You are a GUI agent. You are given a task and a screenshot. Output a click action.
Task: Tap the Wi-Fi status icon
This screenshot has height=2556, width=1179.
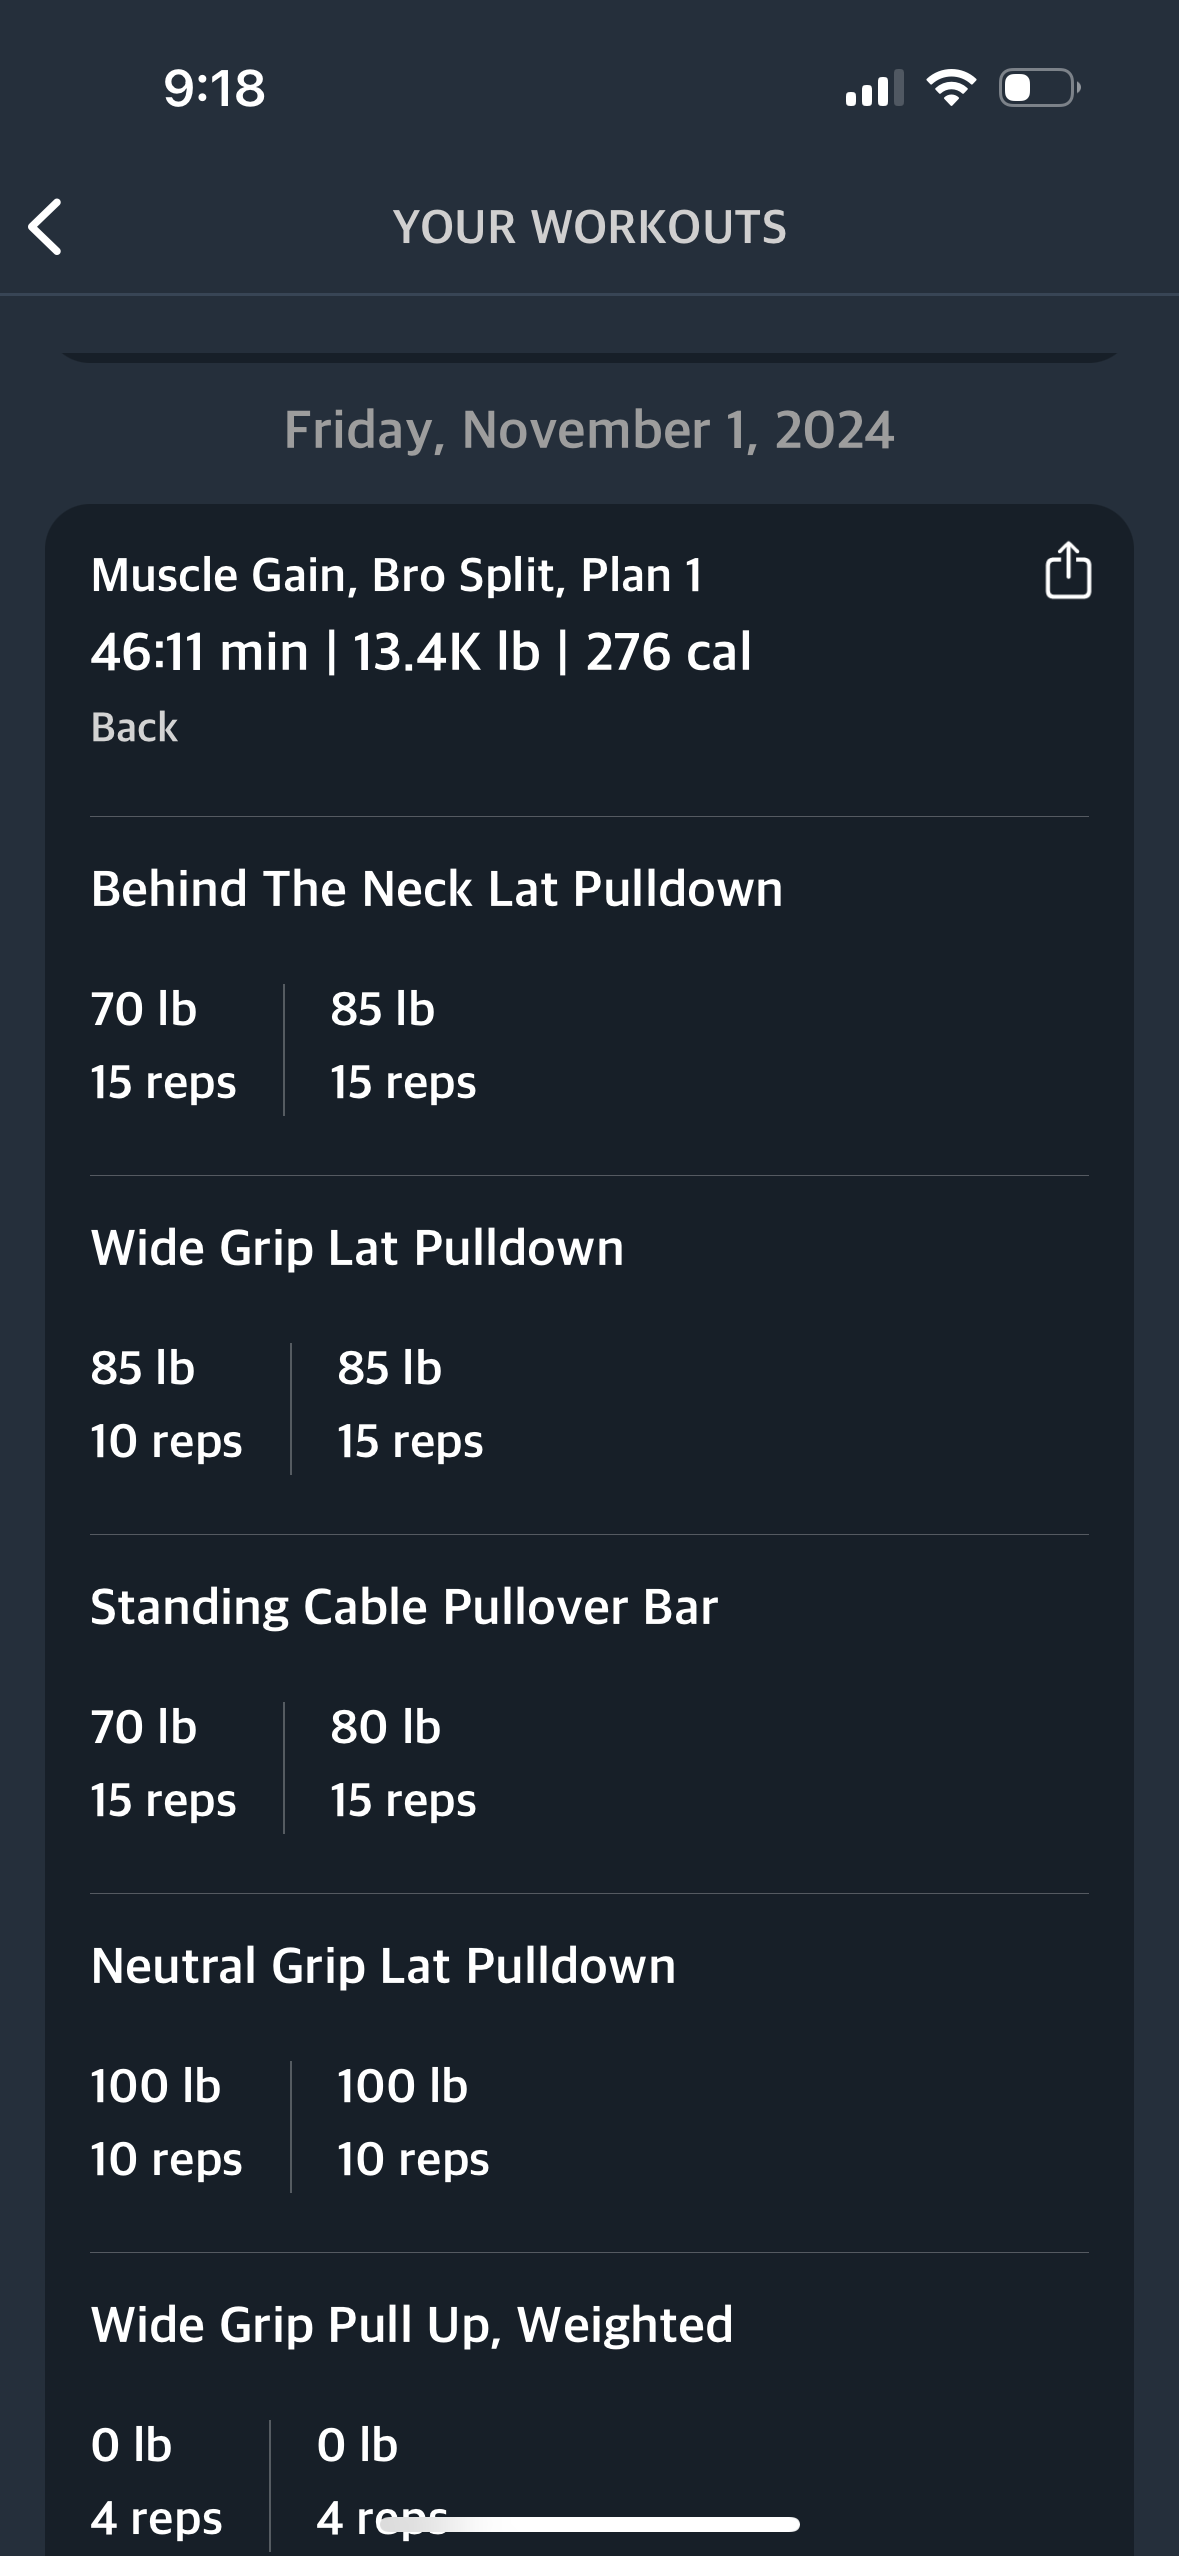(951, 88)
